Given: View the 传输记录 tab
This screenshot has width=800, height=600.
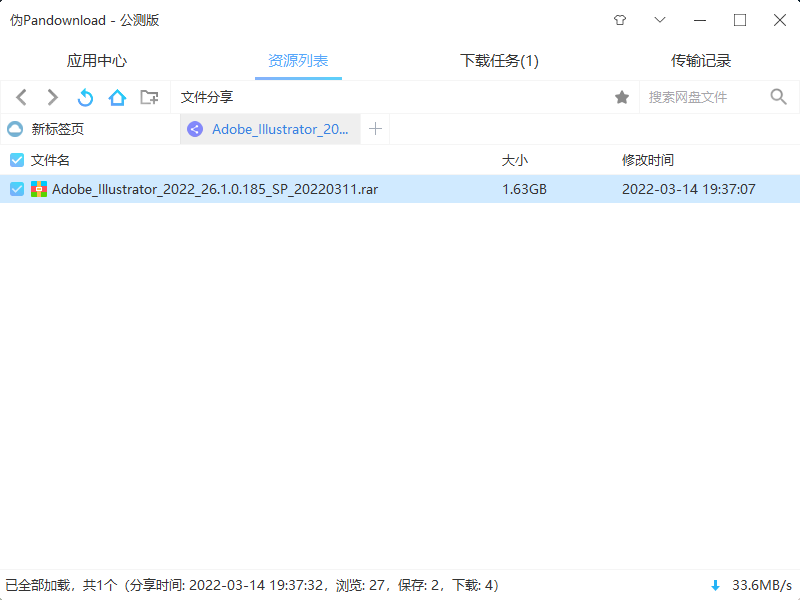Looking at the screenshot, I should pos(701,61).
